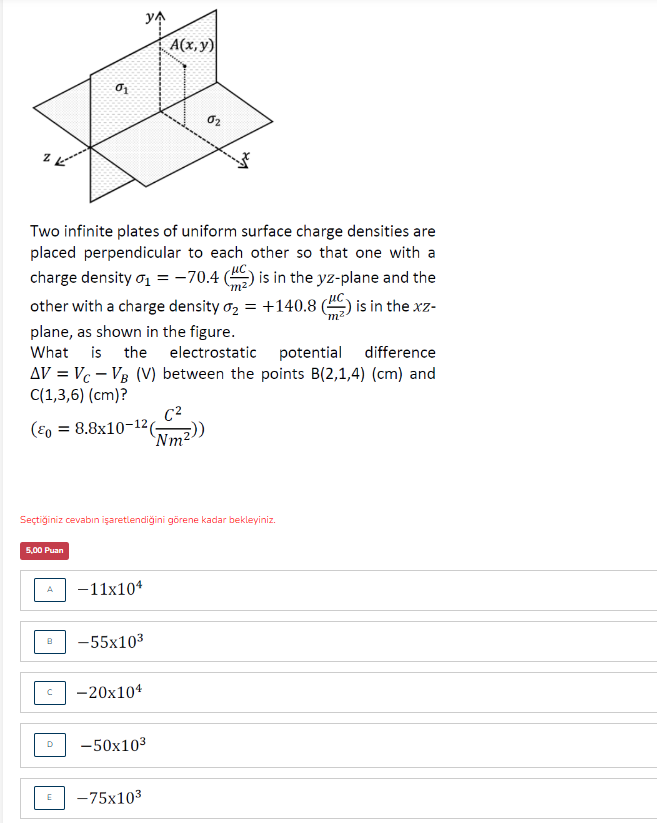
Task: Click the letter box A next to −11x10⁴
Action: 49,590
